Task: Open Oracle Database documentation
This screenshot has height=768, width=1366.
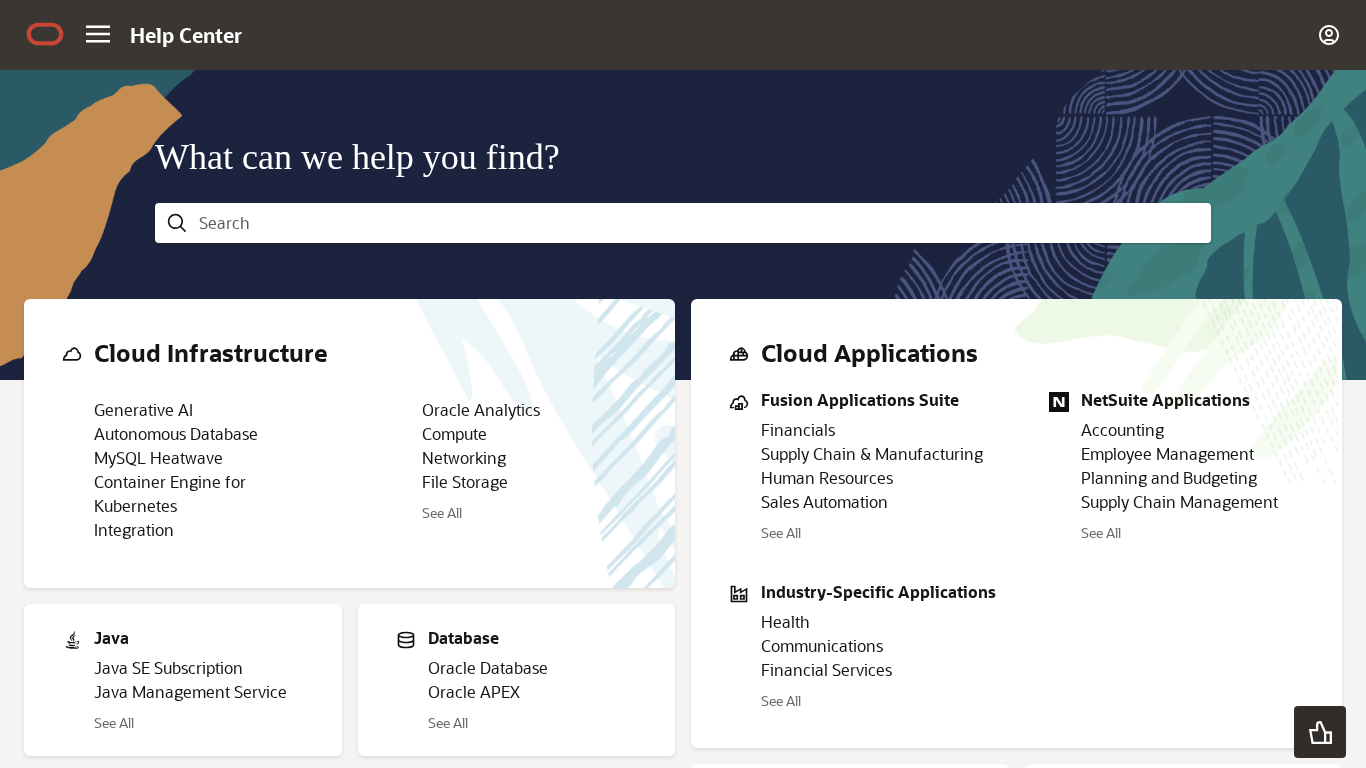Action: point(488,668)
